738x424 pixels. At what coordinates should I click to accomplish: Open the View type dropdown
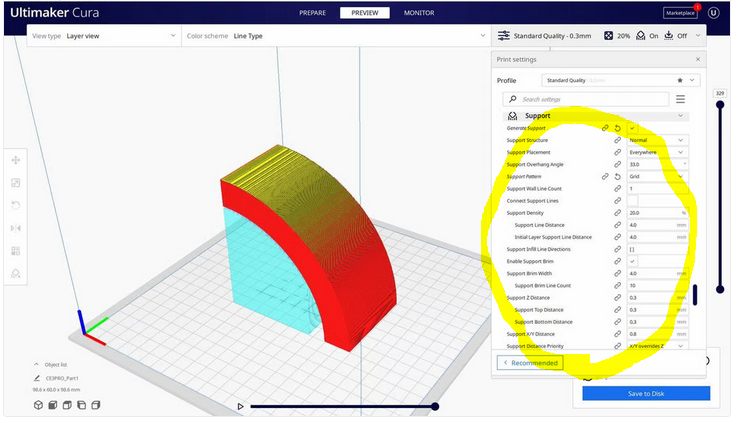pos(104,36)
